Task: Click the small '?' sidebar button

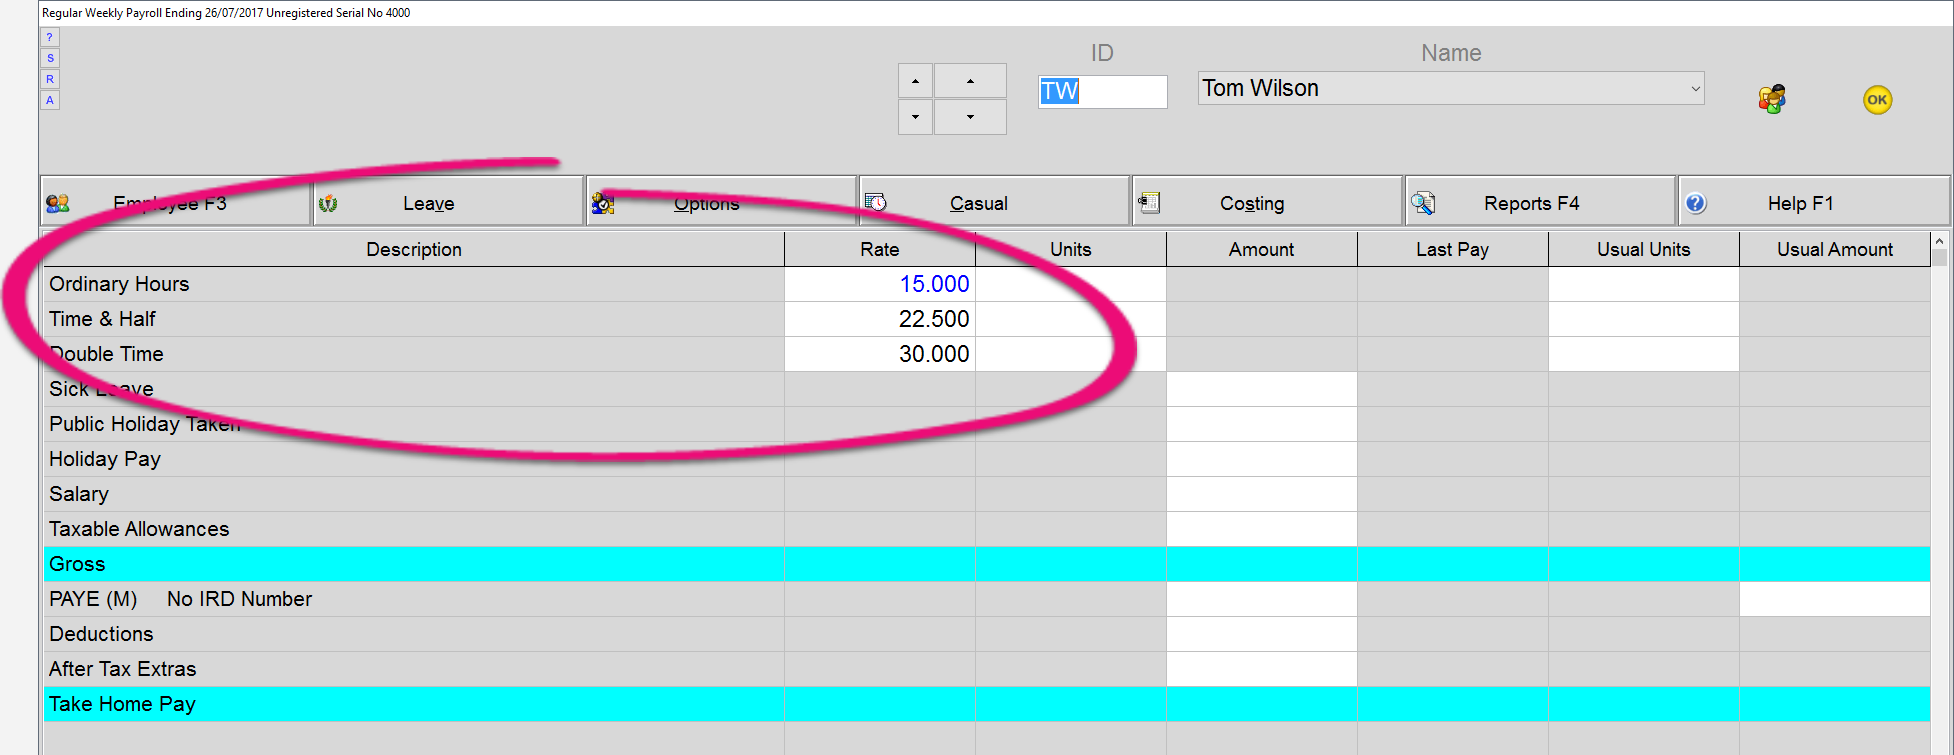Action: (50, 37)
